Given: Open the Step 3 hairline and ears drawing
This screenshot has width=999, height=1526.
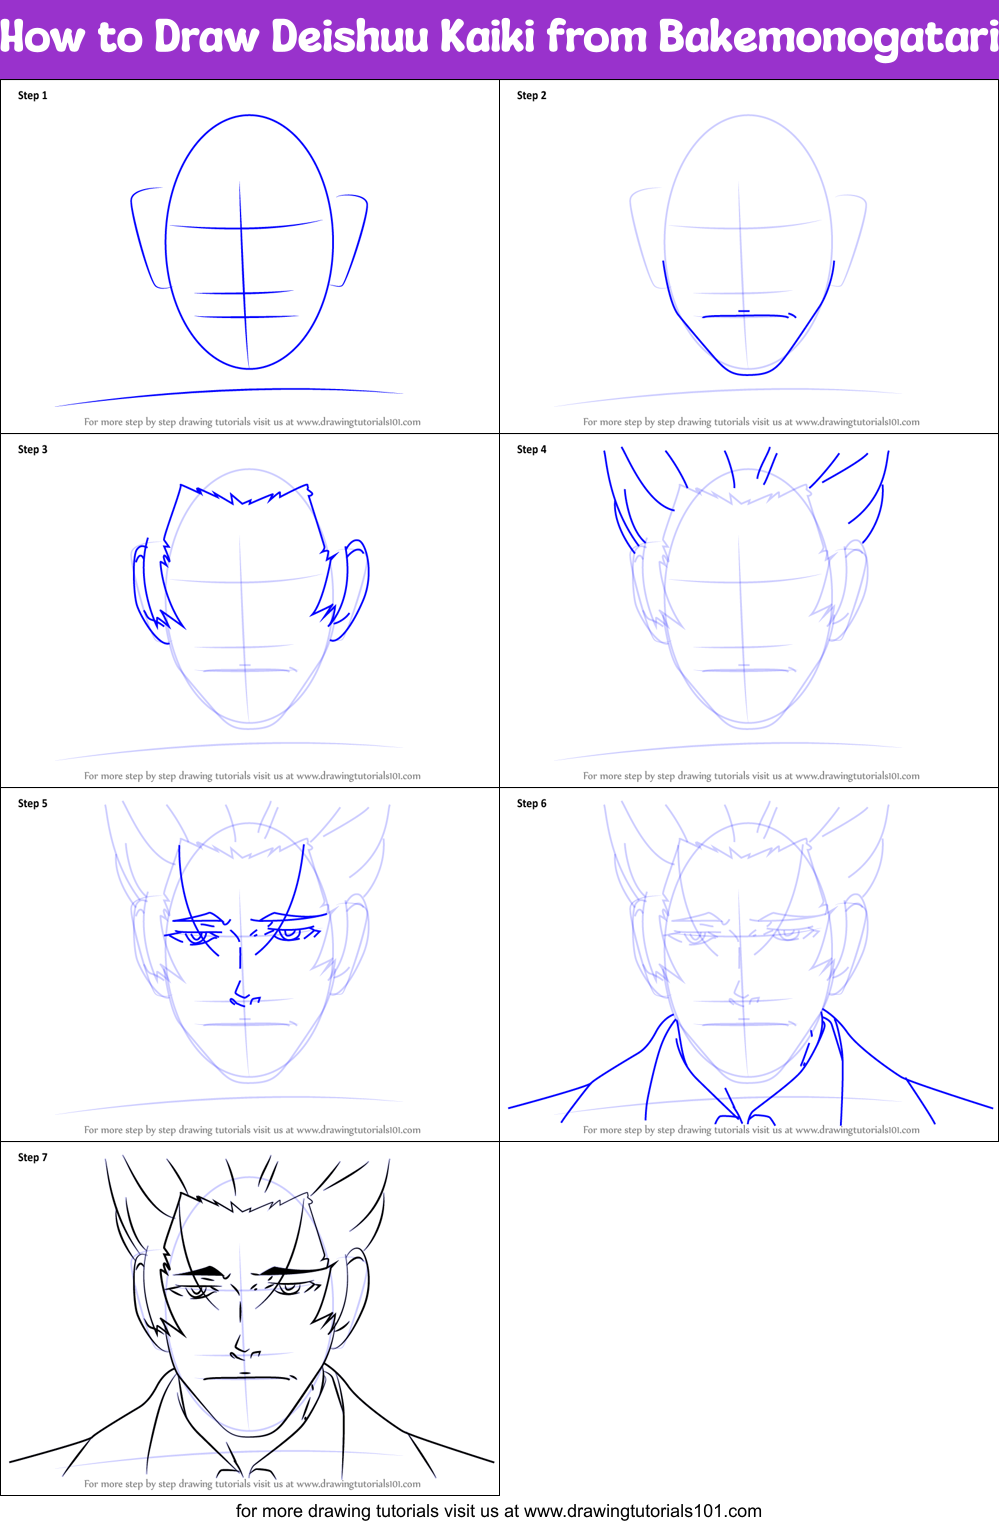Looking at the screenshot, I should pos(250,600).
